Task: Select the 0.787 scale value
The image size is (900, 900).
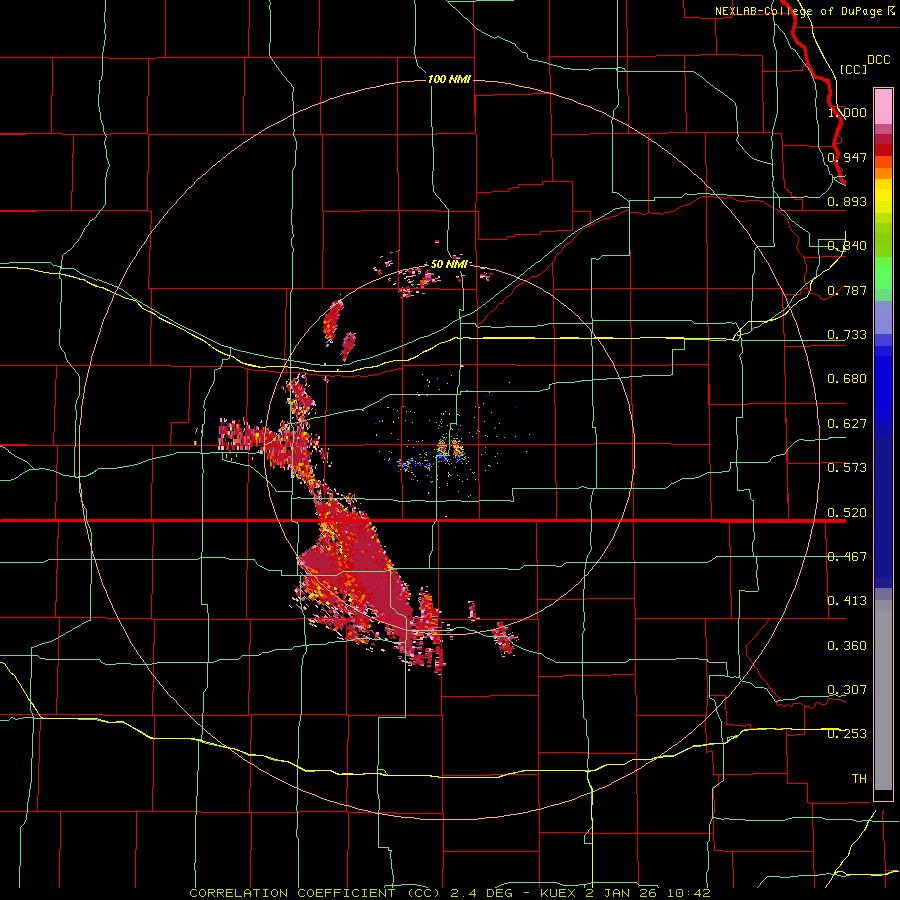Action: click(x=847, y=290)
